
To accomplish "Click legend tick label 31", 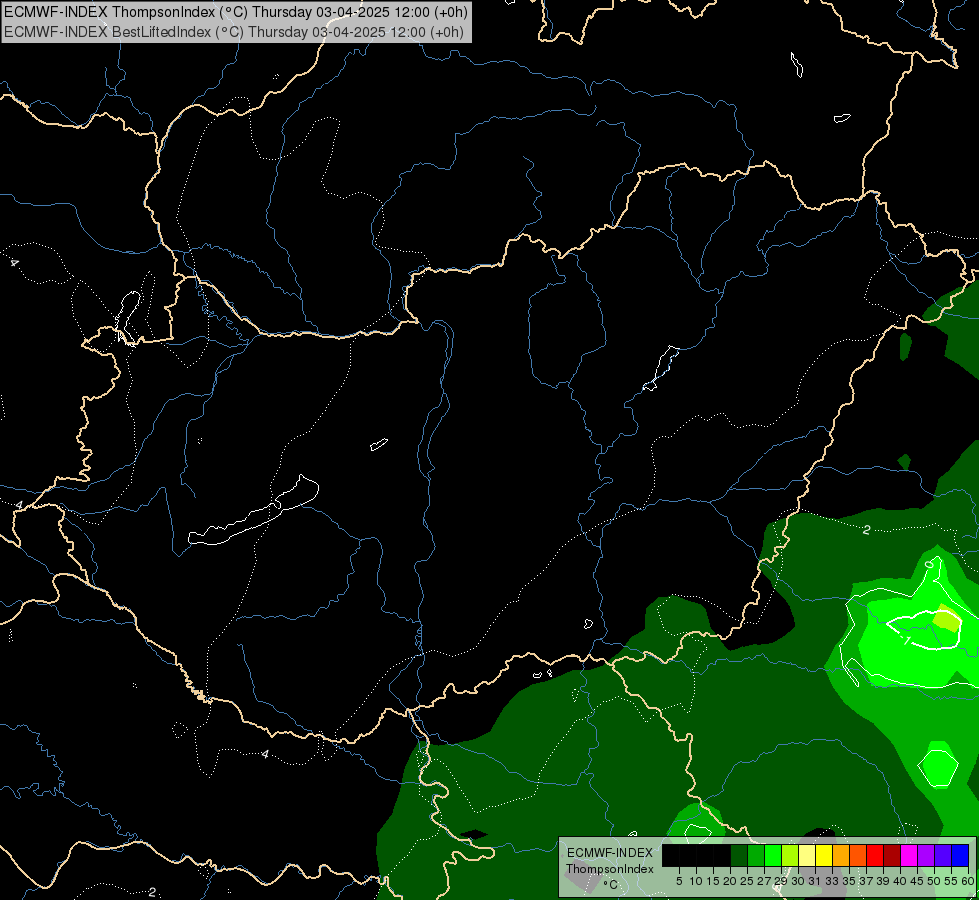I will [815, 881].
